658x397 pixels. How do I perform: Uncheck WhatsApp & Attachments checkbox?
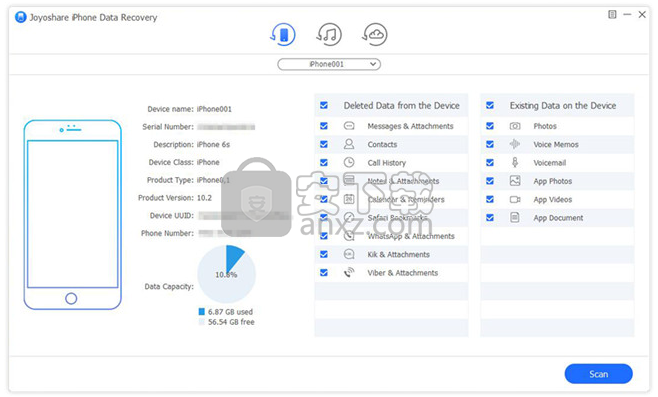324,236
